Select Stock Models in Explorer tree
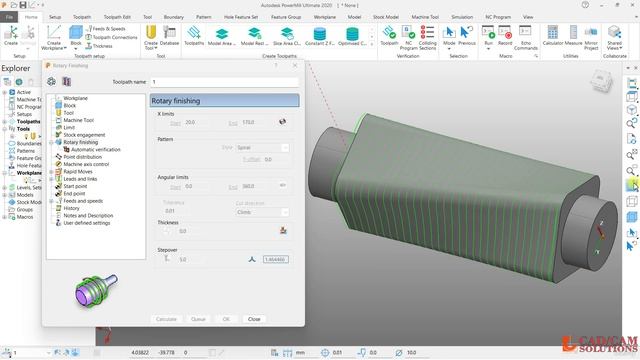640x360 pixels. click(x=29, y=202)
